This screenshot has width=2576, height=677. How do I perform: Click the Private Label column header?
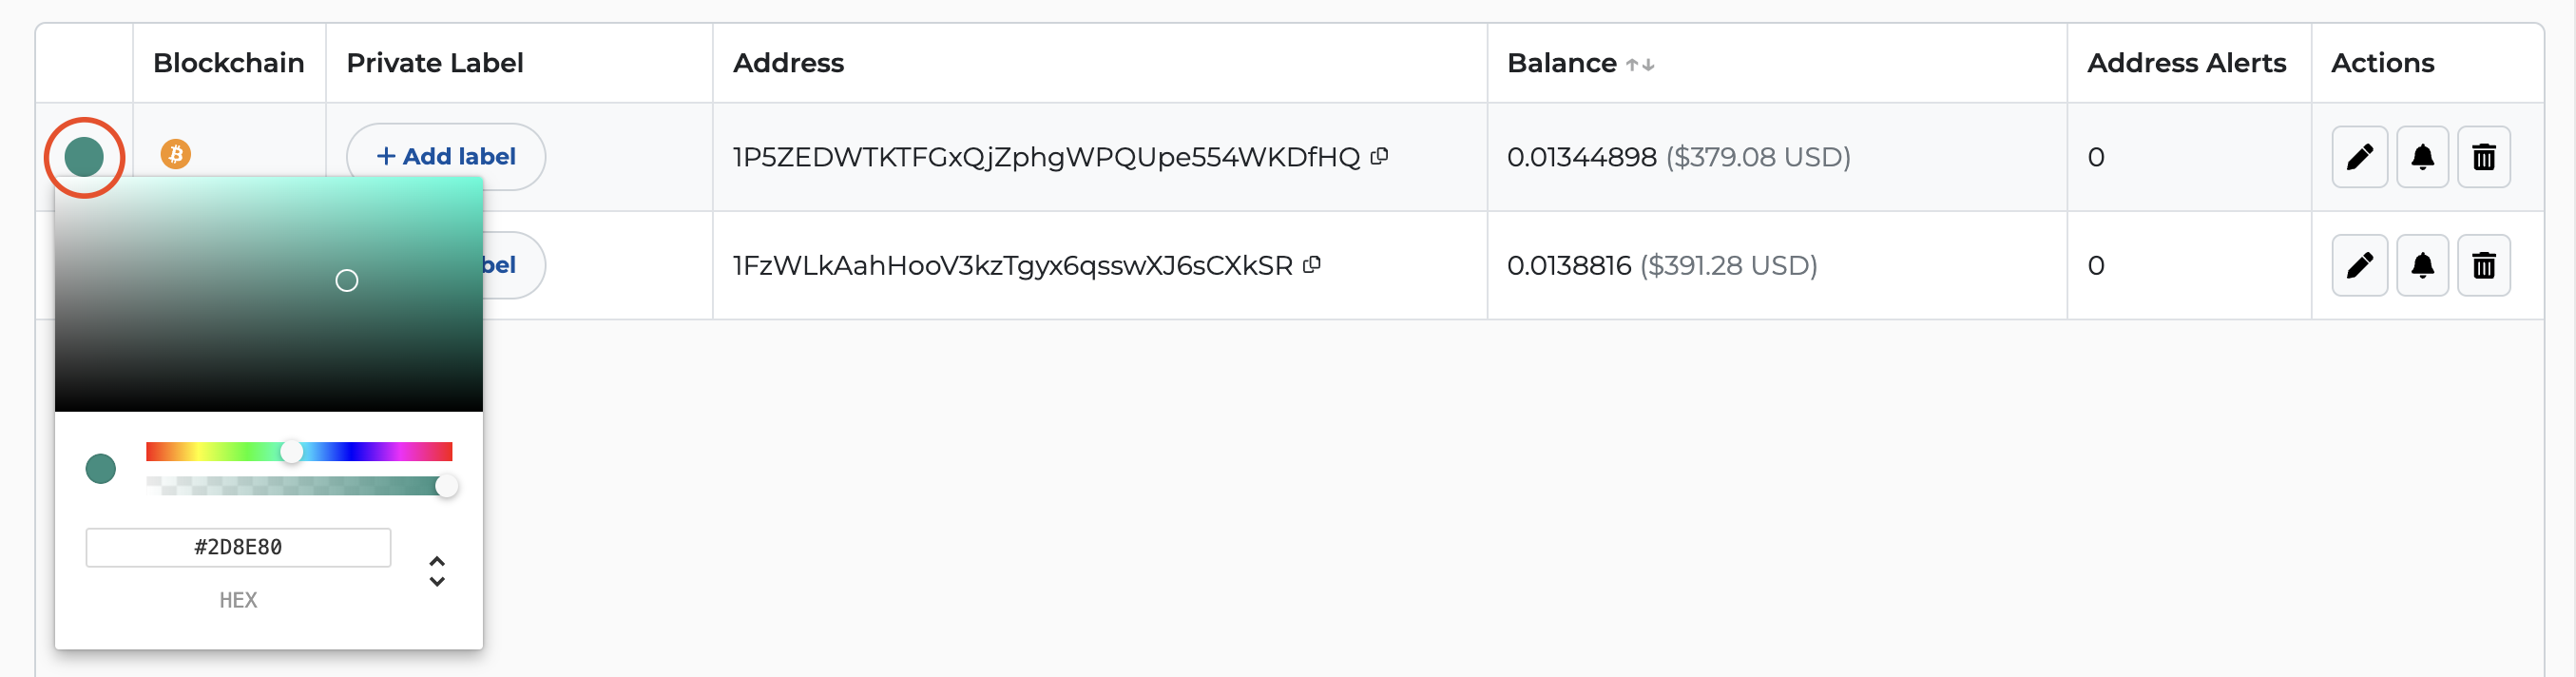pos(435,63)
